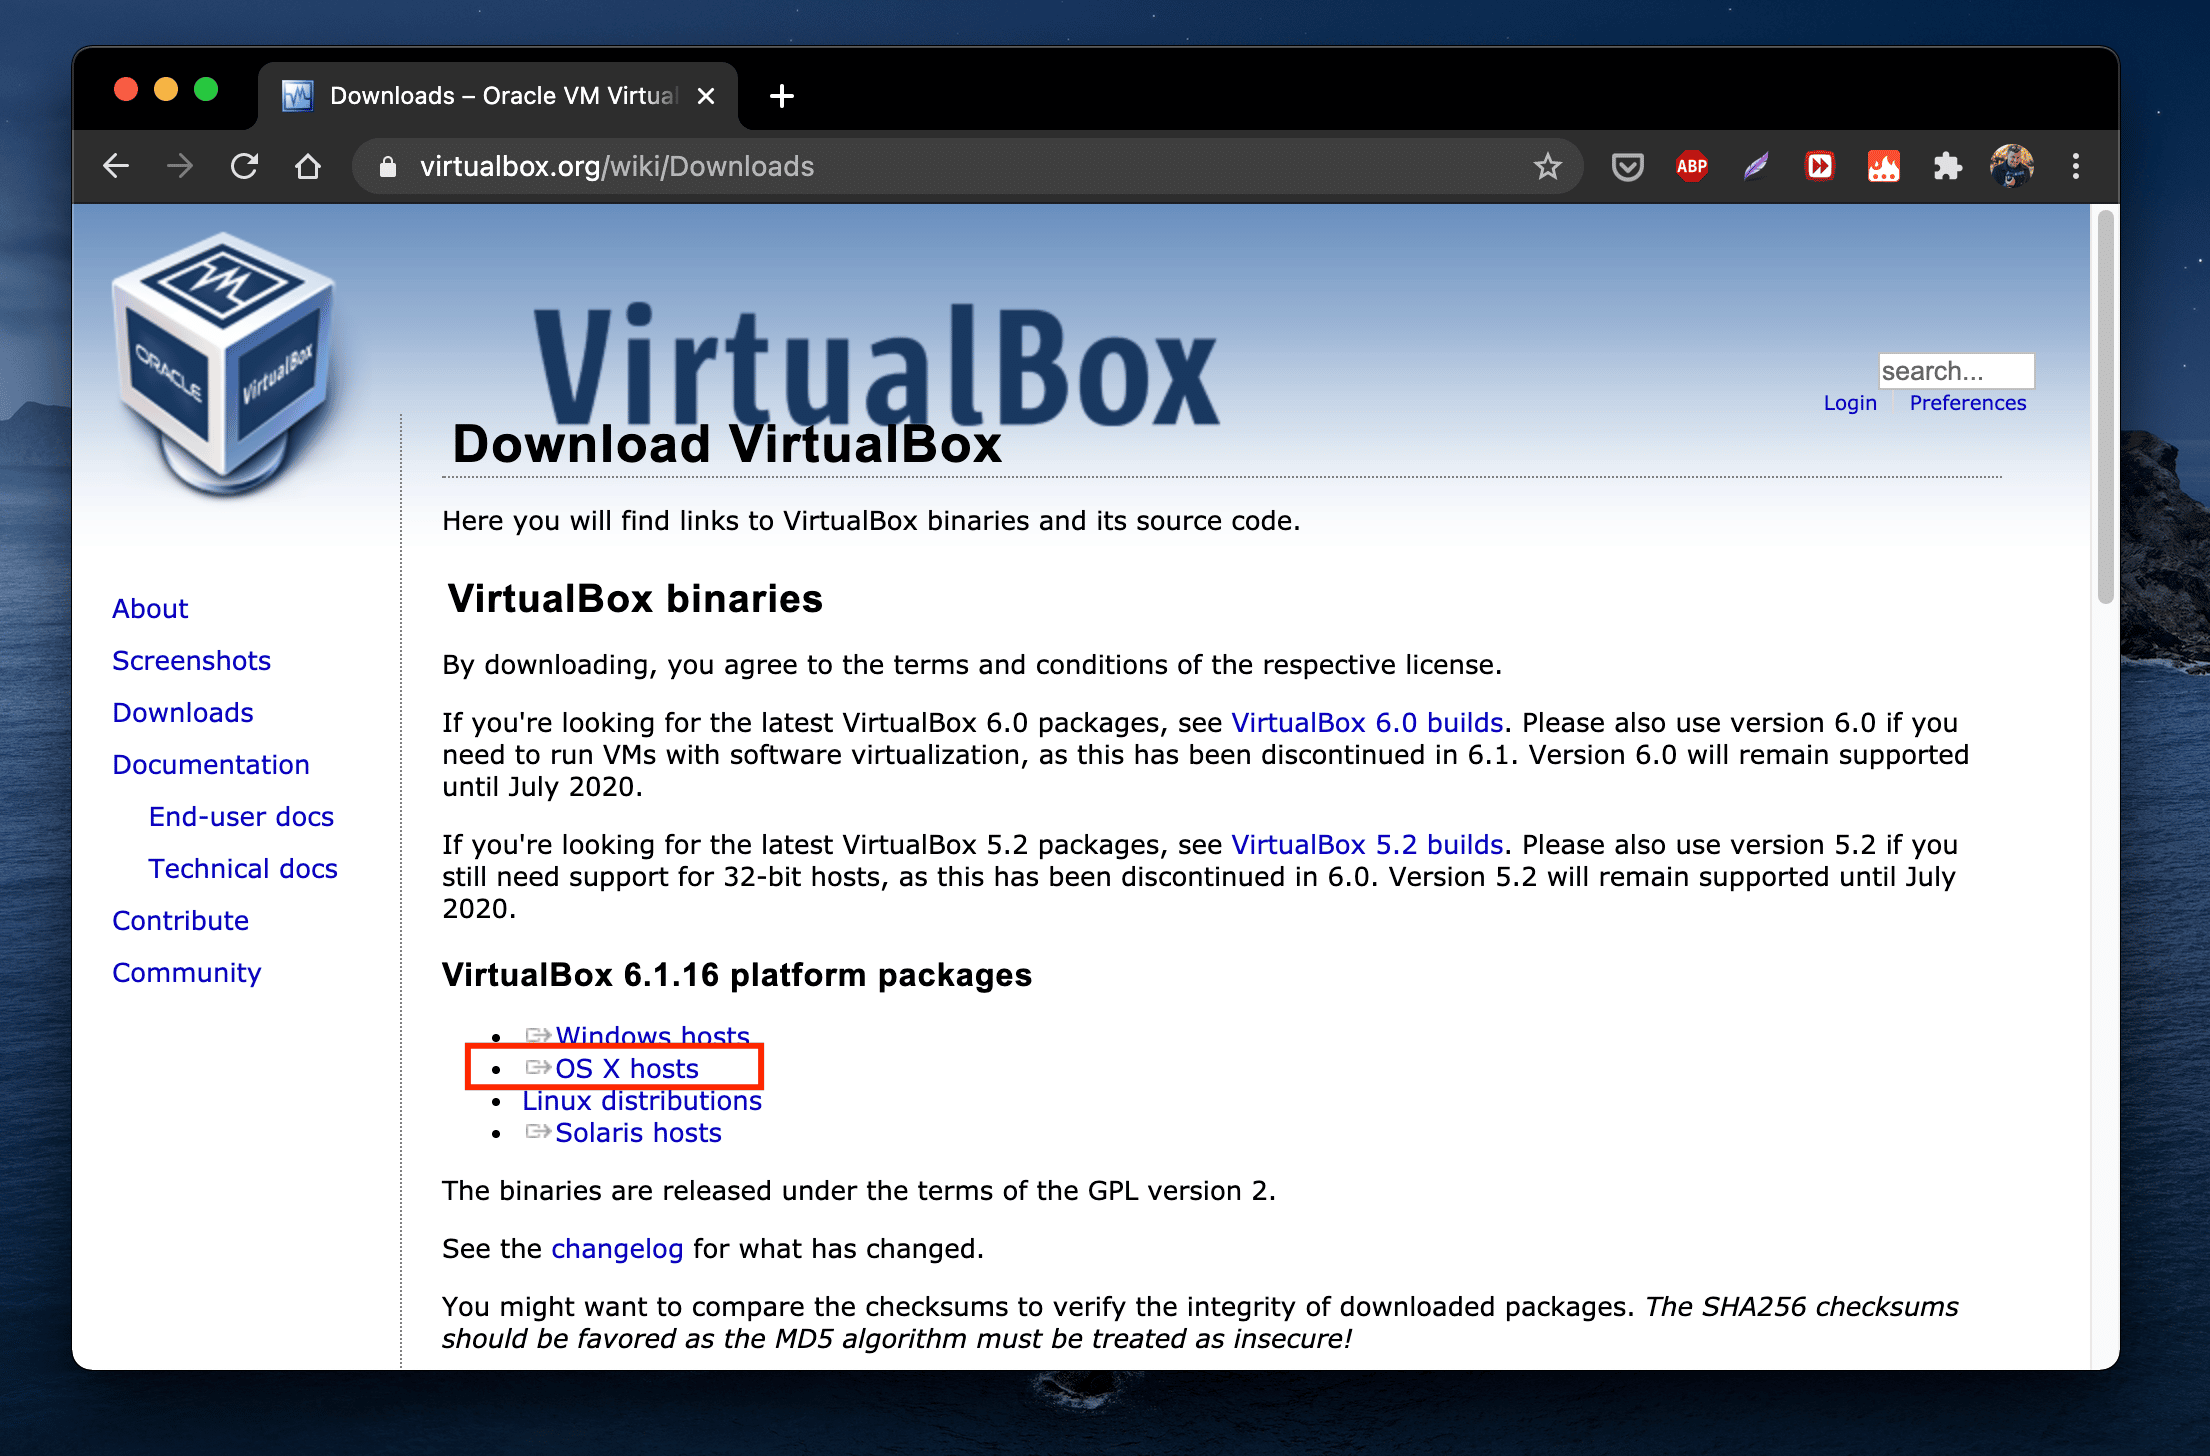Open the Chrome extensions puzzle icon
Viewport: 2210px width, 1456px height.
click(x=1947, y=166)
